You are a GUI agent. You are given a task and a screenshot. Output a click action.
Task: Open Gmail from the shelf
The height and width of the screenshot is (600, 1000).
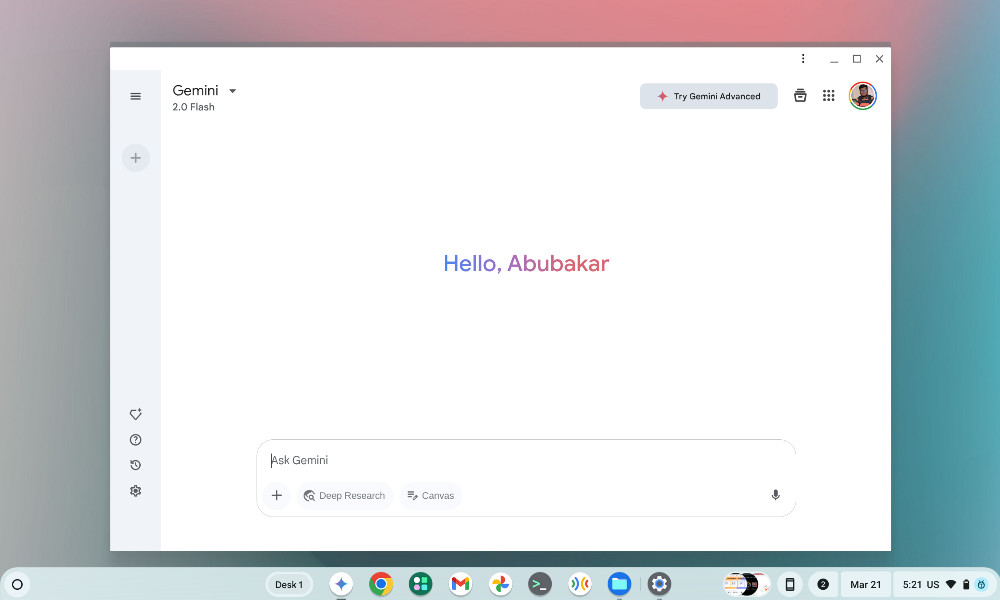point(460,584)
